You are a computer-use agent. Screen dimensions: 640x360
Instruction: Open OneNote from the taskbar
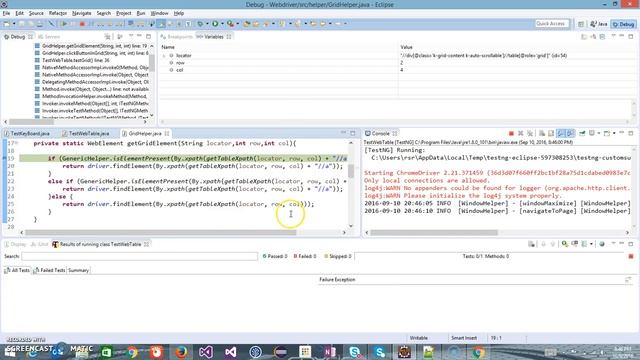coord(330,351)
